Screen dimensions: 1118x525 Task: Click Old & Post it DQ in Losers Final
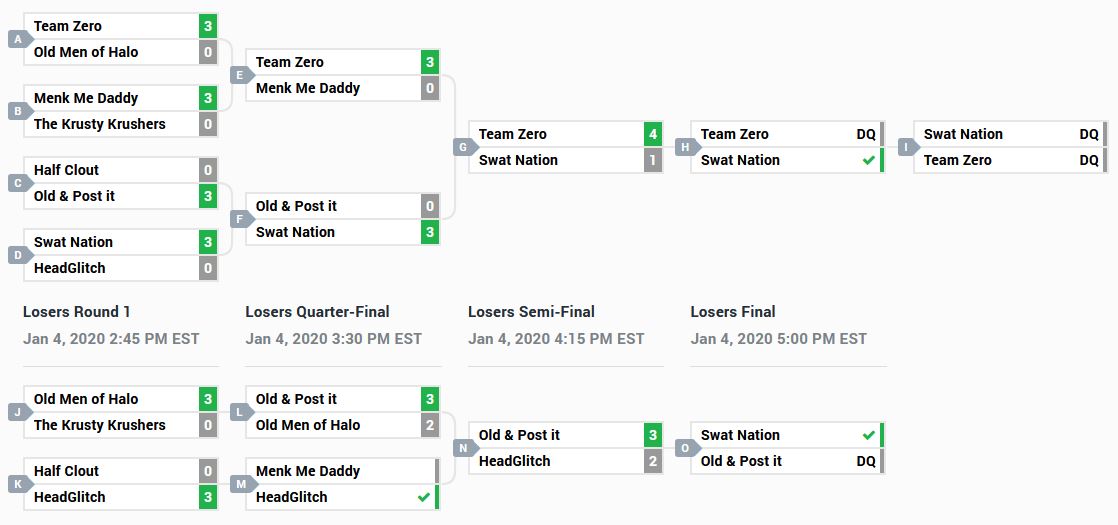point(866,462)
